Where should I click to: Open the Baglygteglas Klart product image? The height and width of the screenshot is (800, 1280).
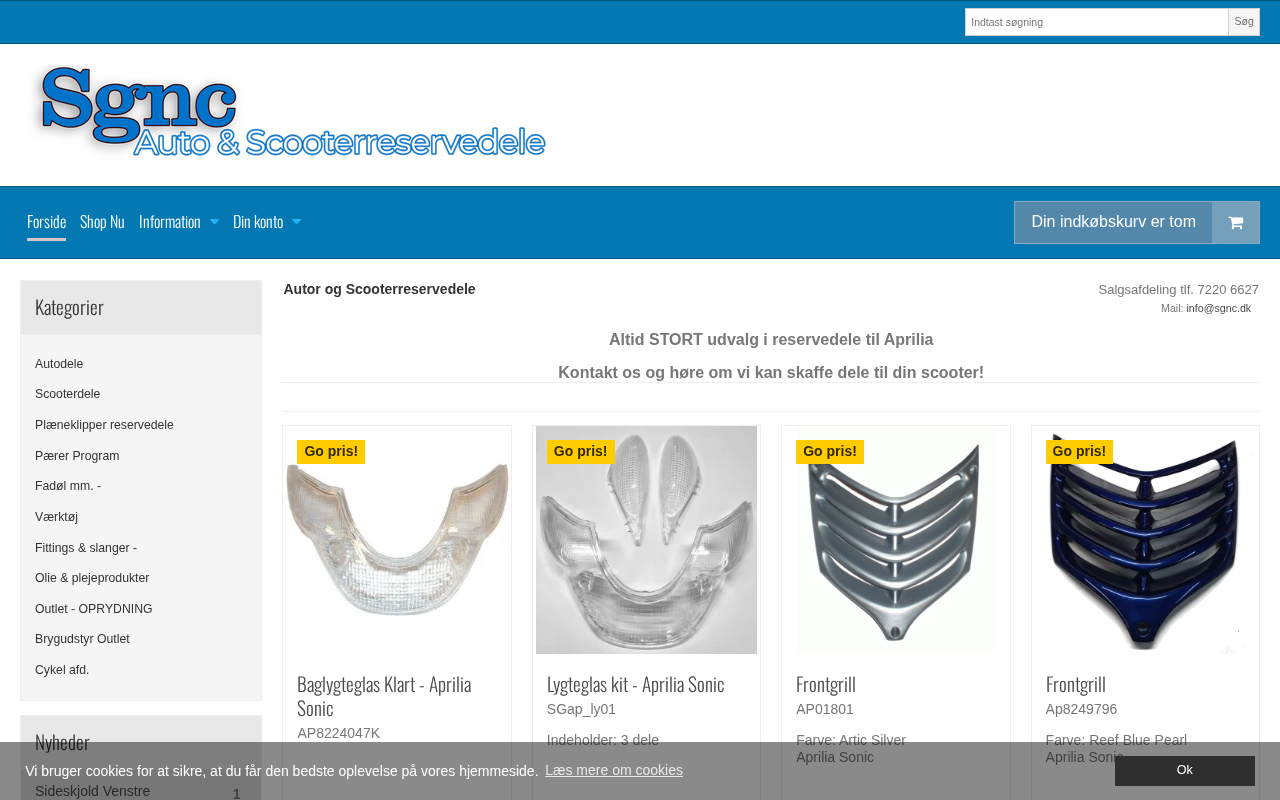[397, 540]
